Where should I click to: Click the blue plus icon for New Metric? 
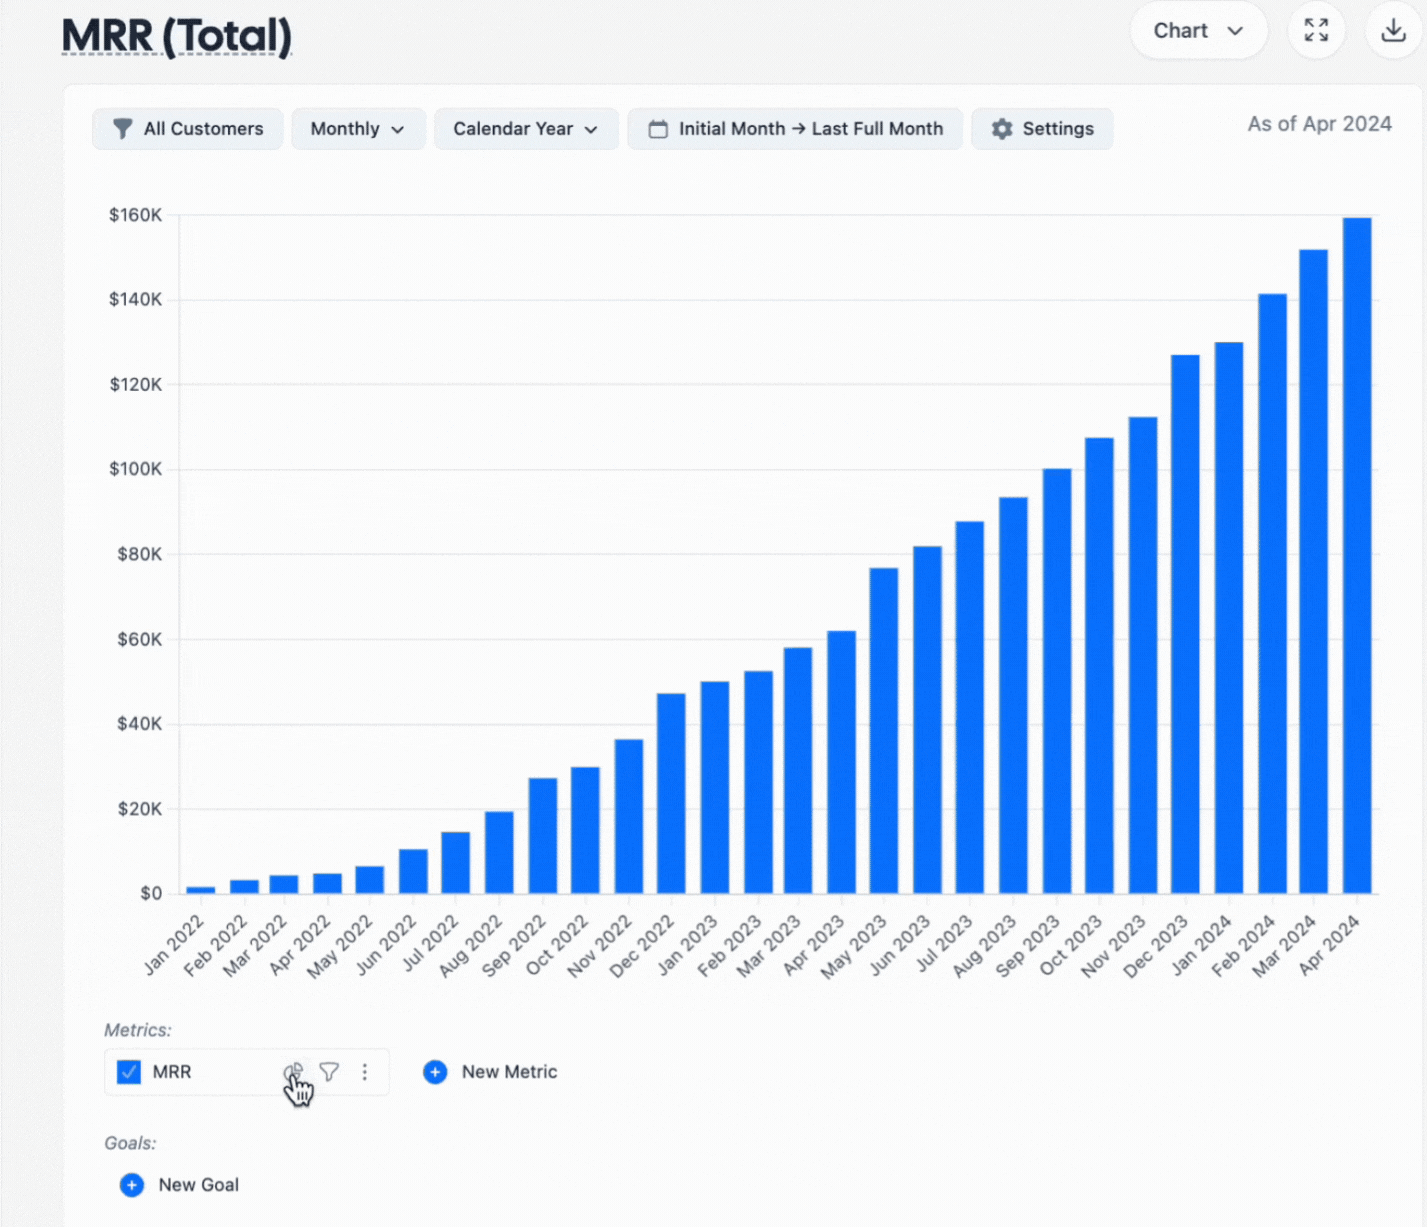[435, 1072]
